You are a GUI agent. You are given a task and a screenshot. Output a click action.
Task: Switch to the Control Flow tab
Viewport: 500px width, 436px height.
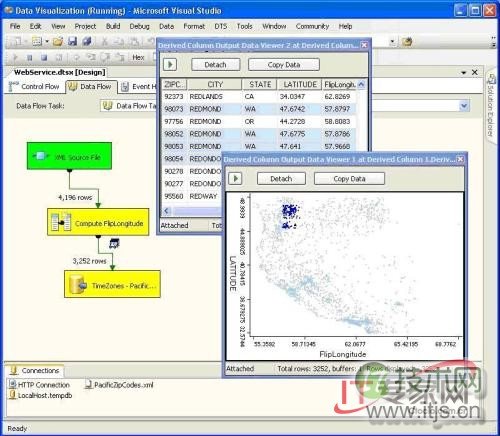[x=34, y=87]
